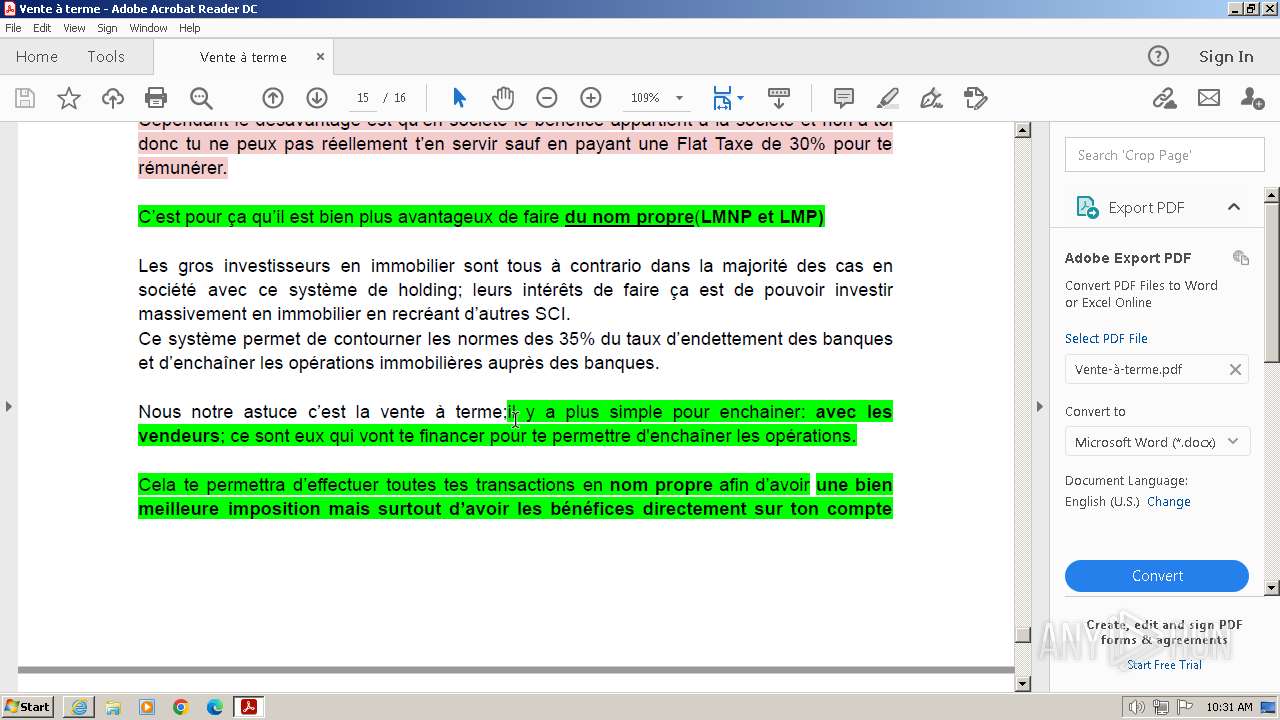The image size is (1280, 720).
Task: Send the file by email envelope icon
Action: coord(1209,98)
